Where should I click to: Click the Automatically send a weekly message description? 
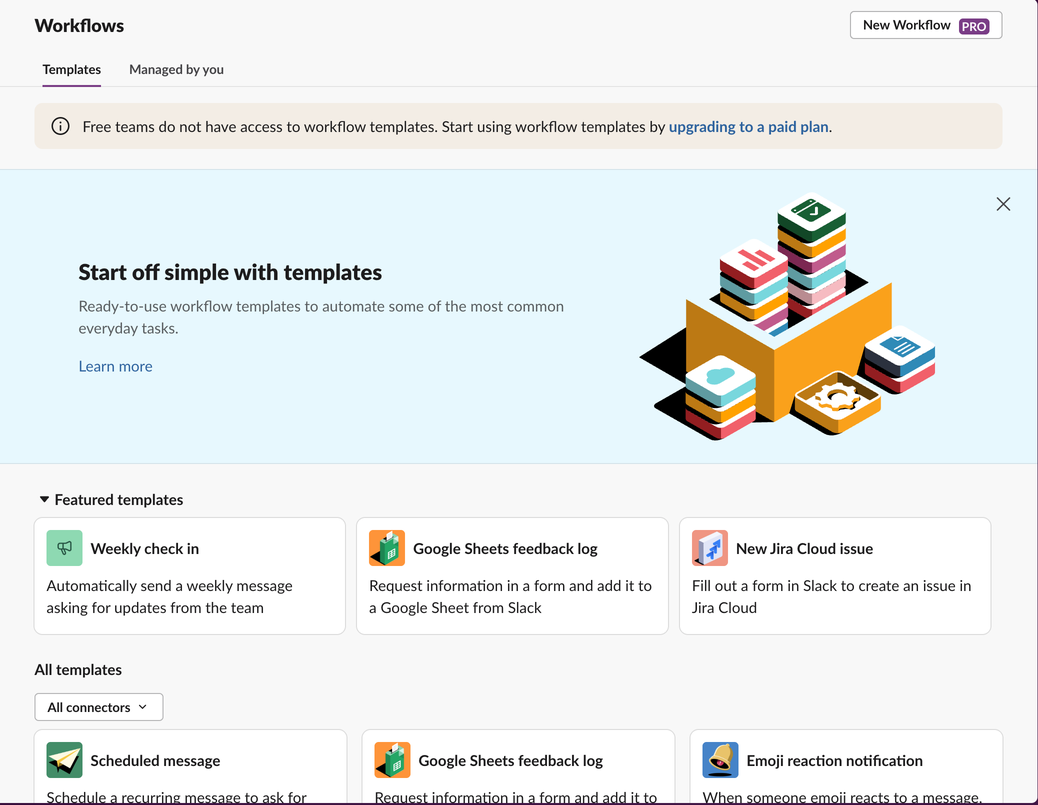(x=169, y=596)
